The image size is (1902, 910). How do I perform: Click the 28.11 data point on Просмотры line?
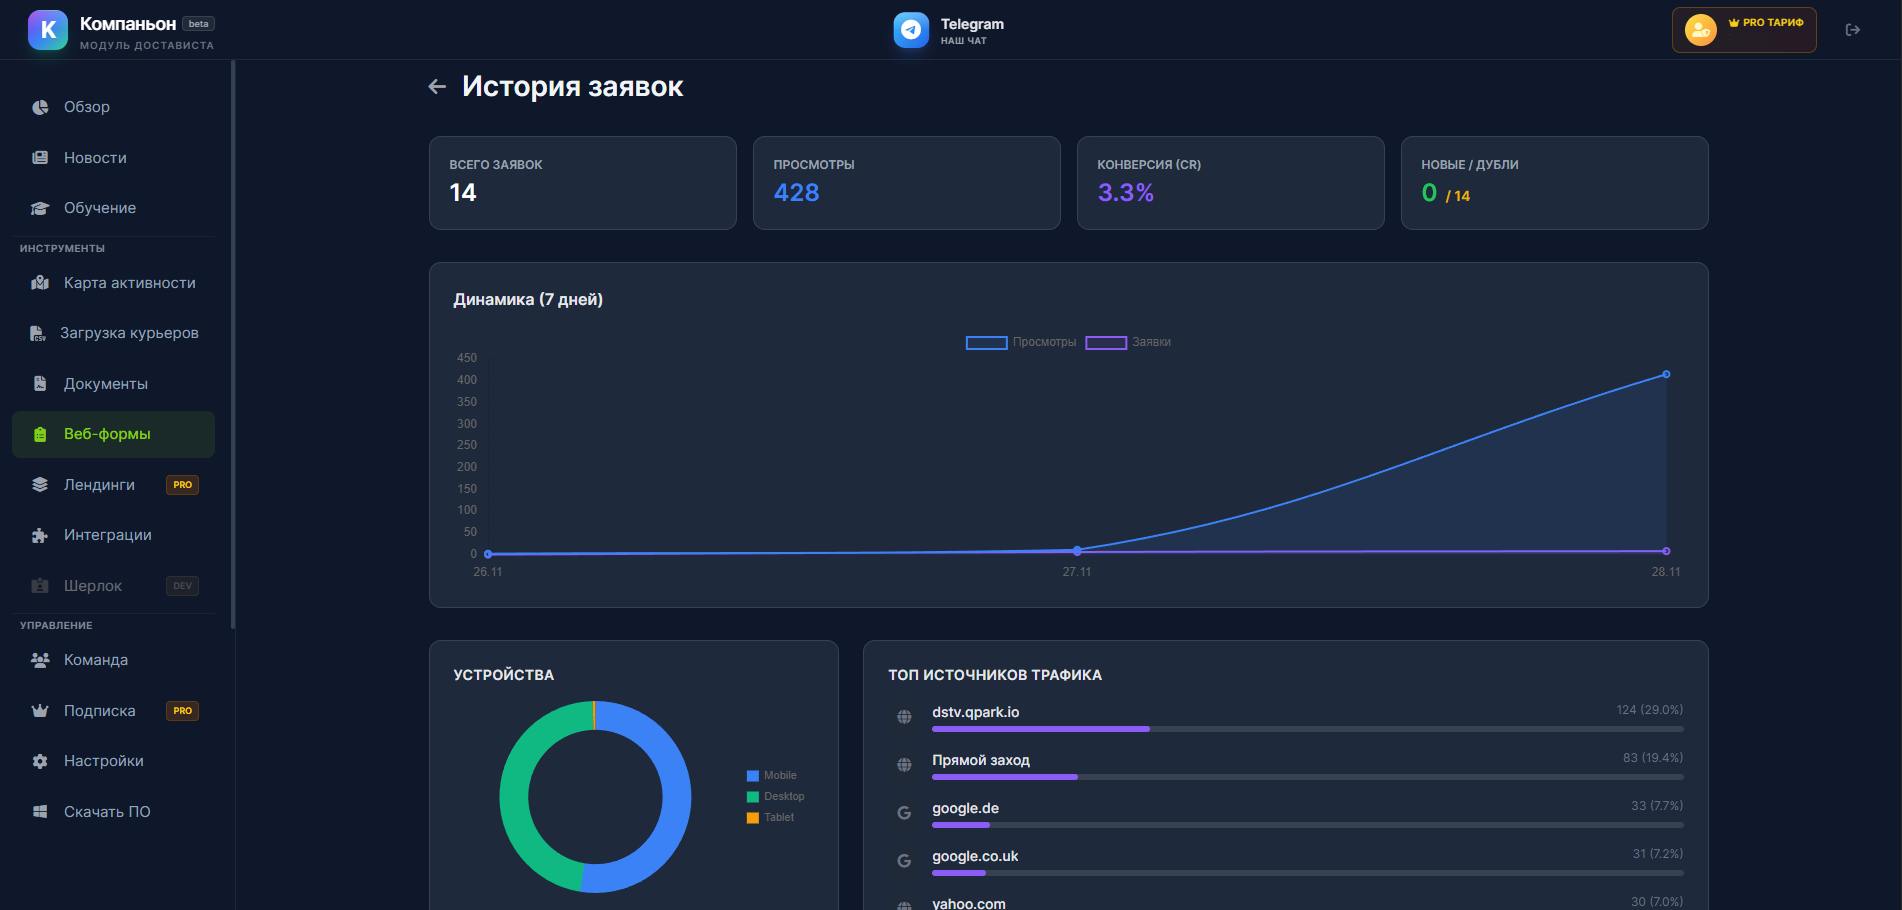pyautogui.click(x=1666, y=374)
